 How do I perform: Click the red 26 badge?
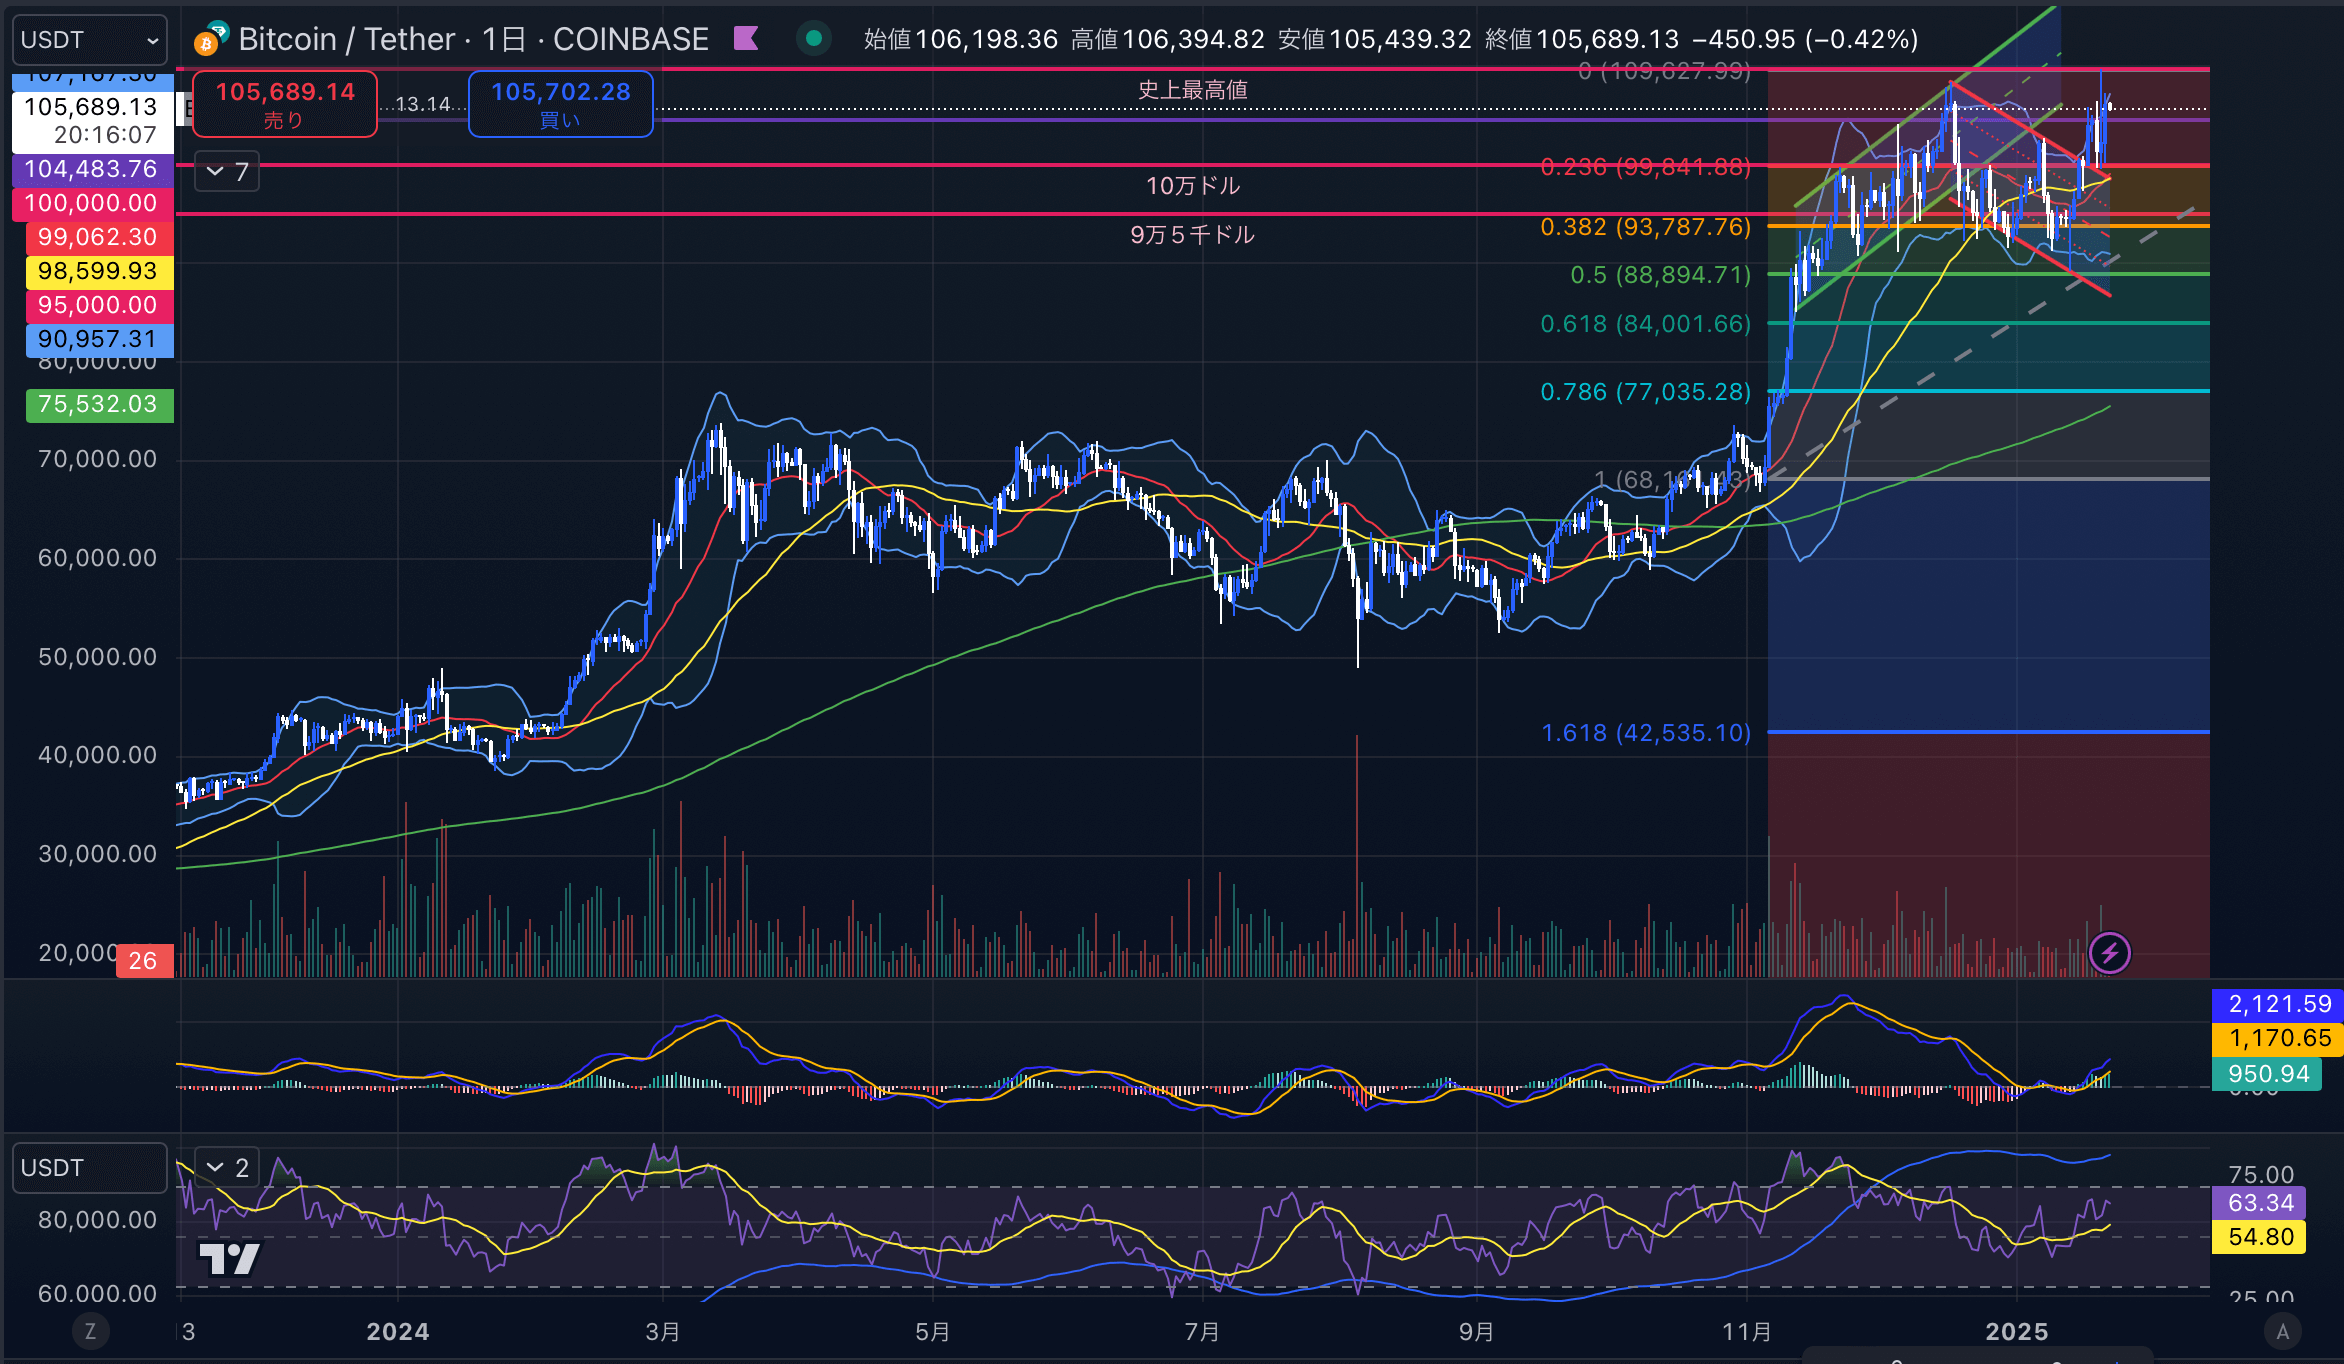click(x=144, y=961)
